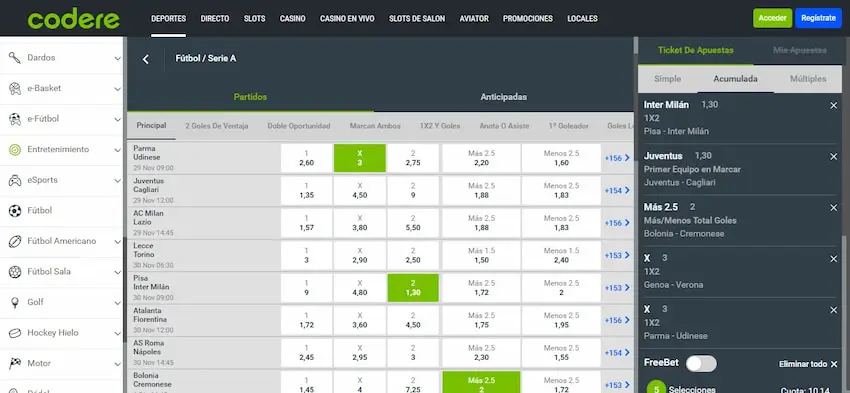The height and width of the screenshot is (393, 850).
Task: Switch to 1º Goleador market tab
Action: pyautogui.click(x=568, y=126)
